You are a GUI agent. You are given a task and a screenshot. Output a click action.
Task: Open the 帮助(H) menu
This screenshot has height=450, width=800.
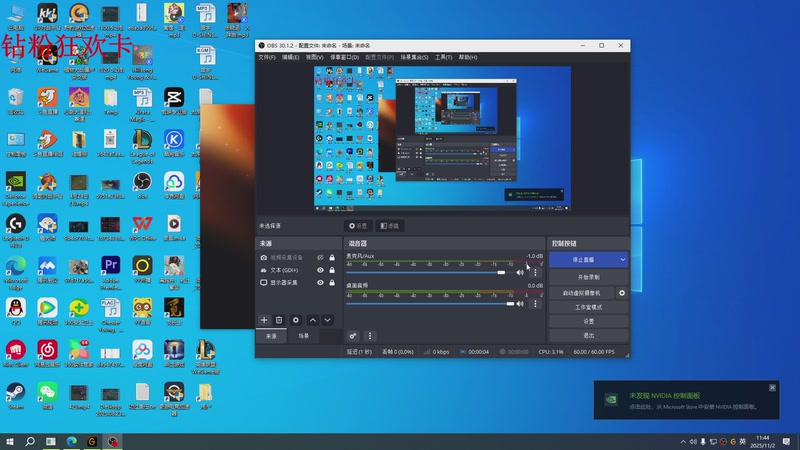(468, 57)
